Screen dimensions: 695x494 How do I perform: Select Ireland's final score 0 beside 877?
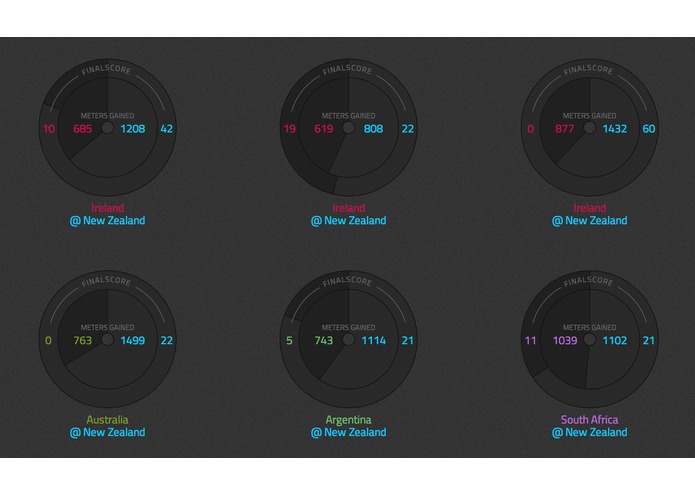pyautogui.click(x=531, y=129)
